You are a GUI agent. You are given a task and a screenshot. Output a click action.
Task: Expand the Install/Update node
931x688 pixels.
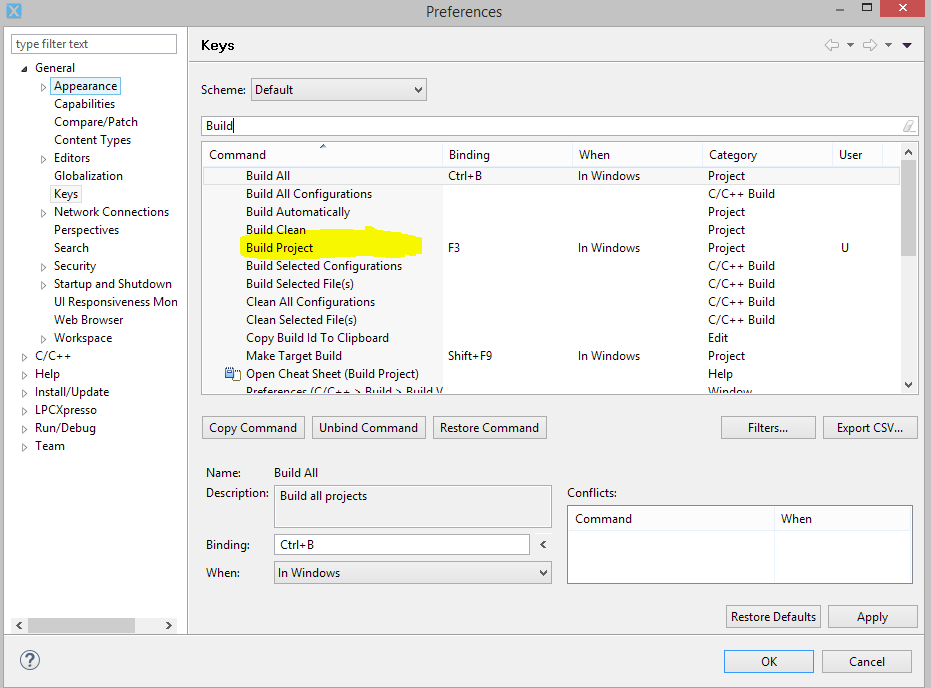coord(24,393)
